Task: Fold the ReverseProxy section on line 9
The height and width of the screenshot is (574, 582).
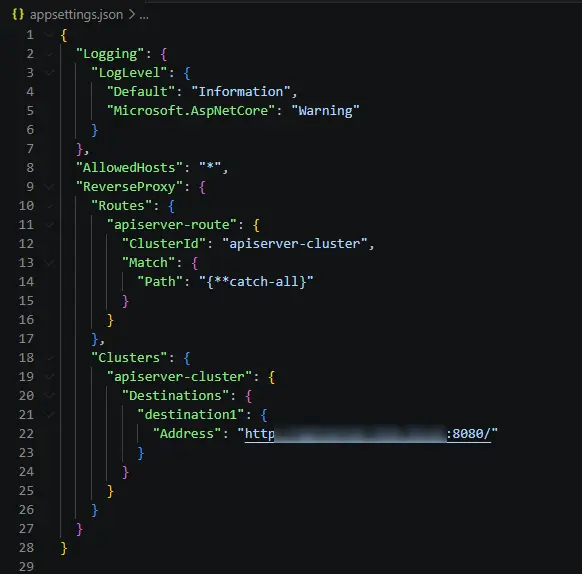Action: [49, 187]
